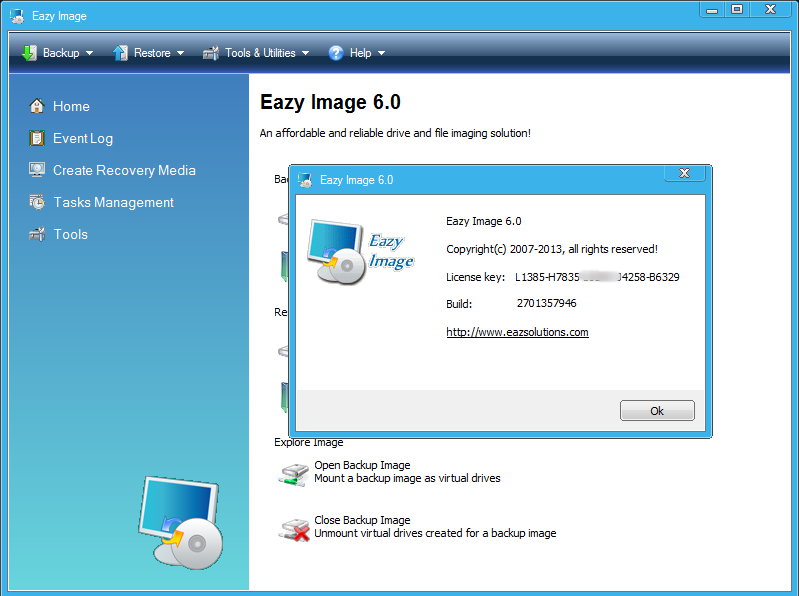
Task: Click 'Mount a backup image as virtual drives' text
Action: 407,478
